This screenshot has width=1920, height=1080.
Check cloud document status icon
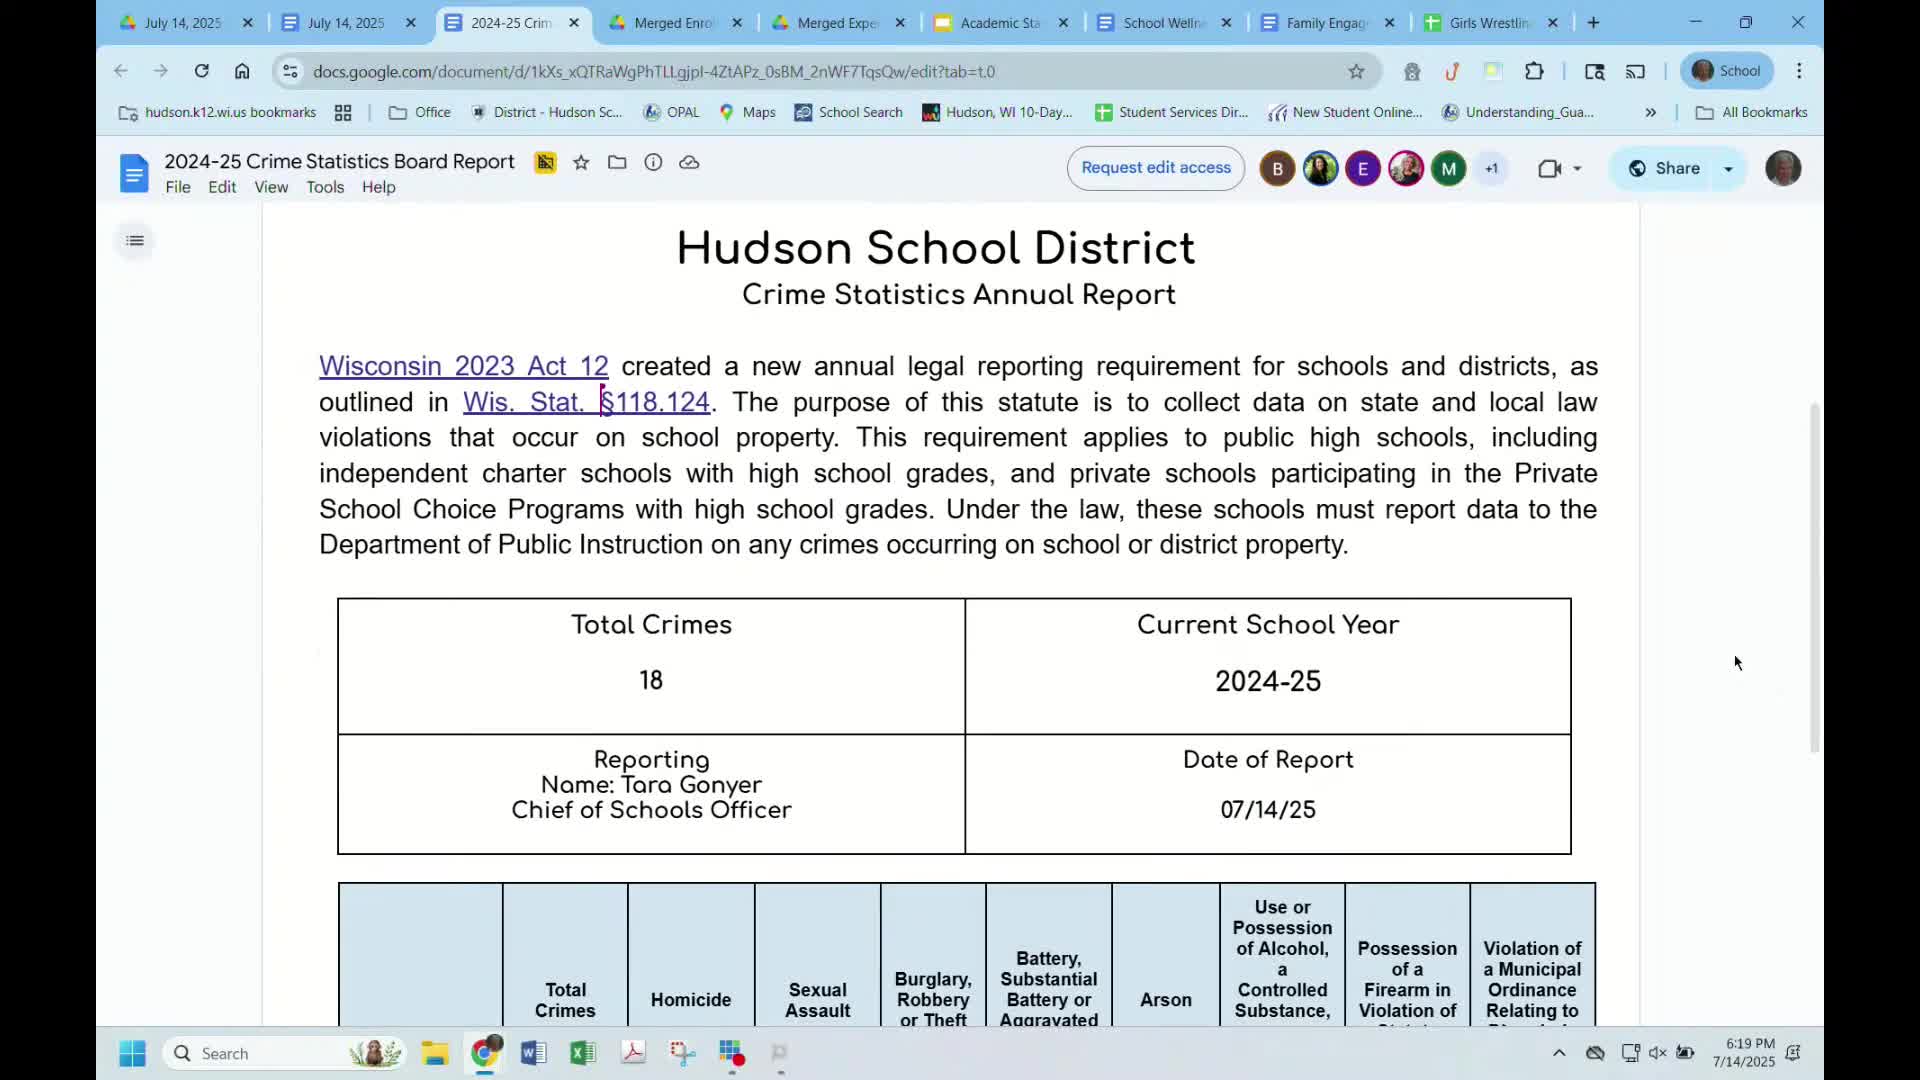point(689,163)
